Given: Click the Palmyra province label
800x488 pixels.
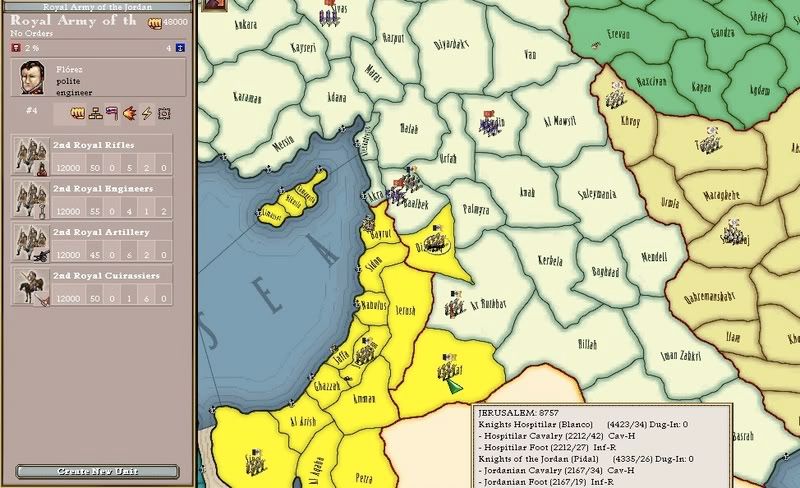Looking at the screenshot, I should click(x=476, y=209).
